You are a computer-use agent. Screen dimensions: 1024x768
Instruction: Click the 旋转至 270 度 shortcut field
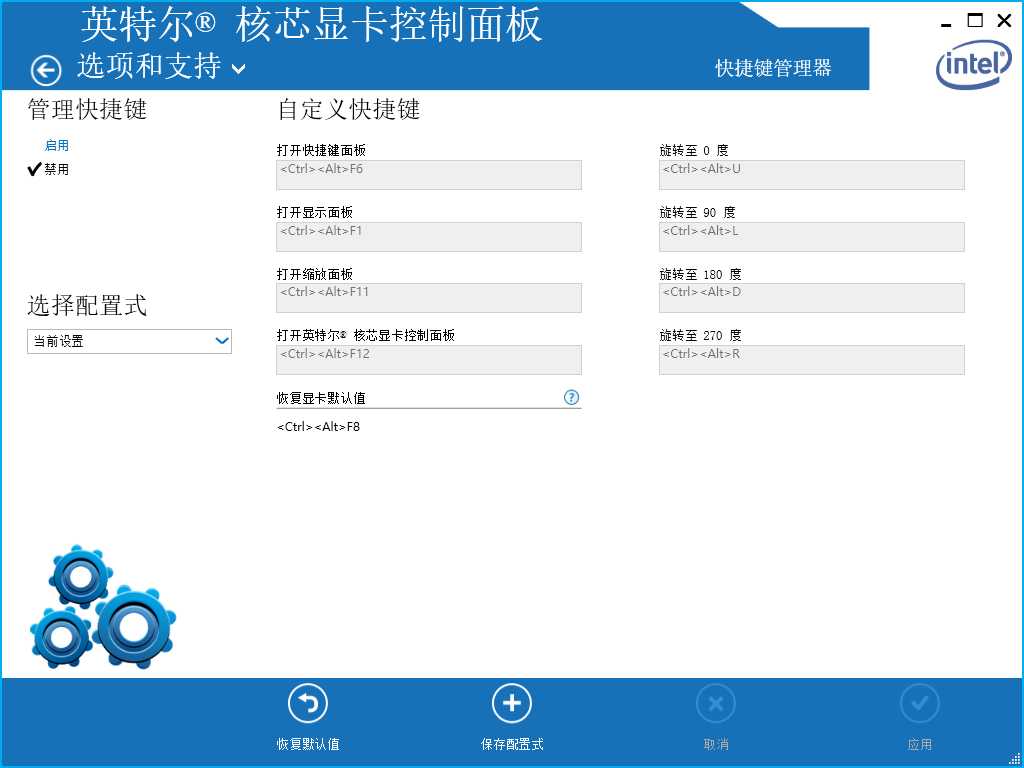pos(812,360)
